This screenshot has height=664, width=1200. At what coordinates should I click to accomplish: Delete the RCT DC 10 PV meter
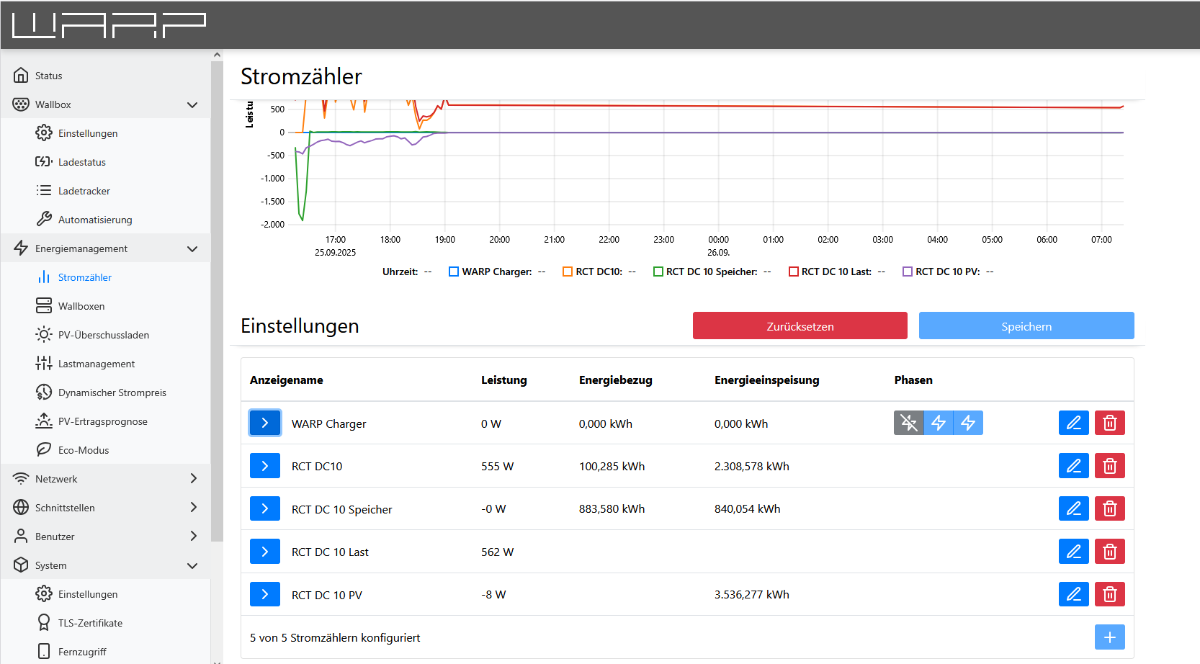pyautogui.click(x=1109, y=594)
